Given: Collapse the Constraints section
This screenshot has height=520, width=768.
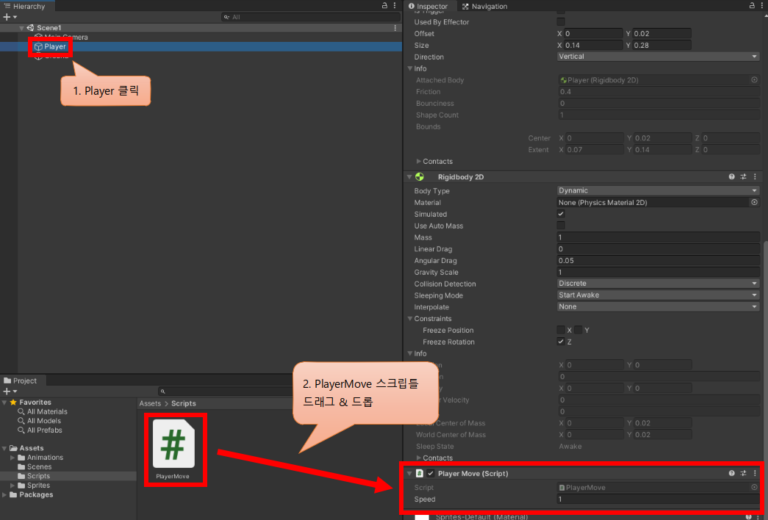Looking at the screenshot, I should coord(410,319).
